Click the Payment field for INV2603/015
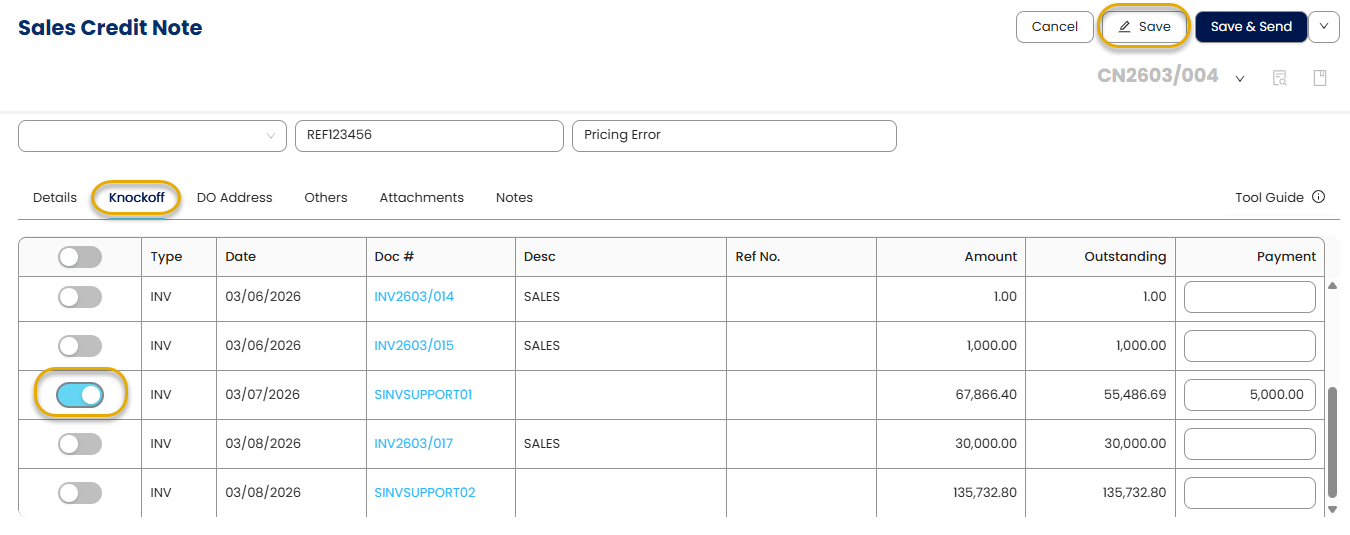The height and width of the screenshot is (535, 1350). (1250, 346)
